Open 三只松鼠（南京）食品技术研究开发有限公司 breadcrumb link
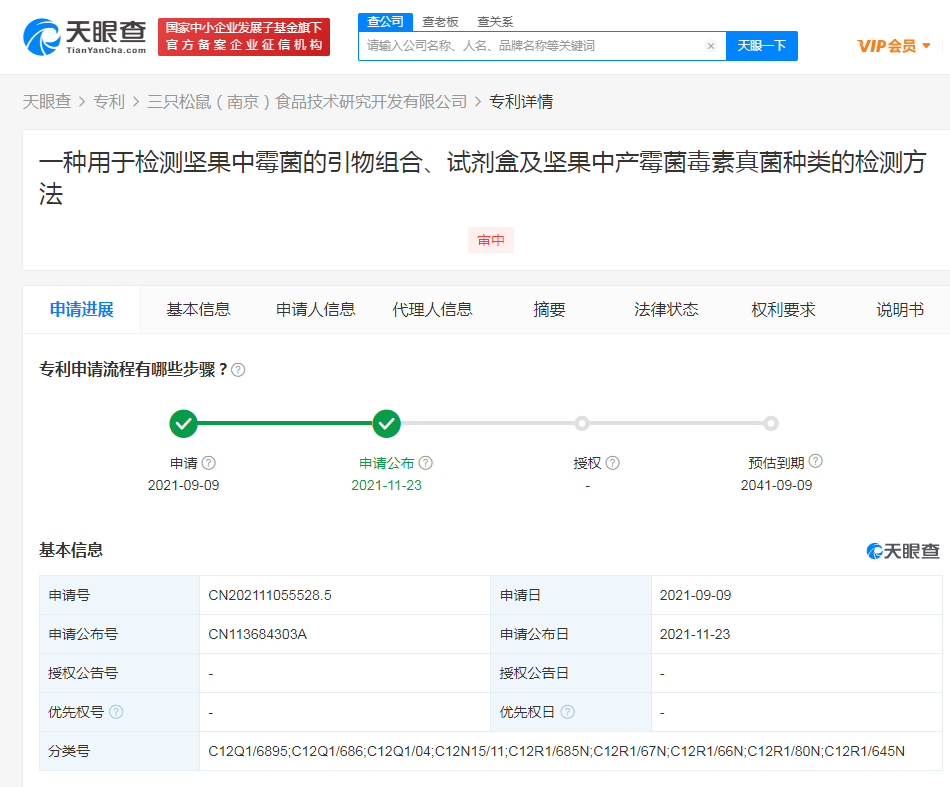The image size is (950, 787). point(307,101)
